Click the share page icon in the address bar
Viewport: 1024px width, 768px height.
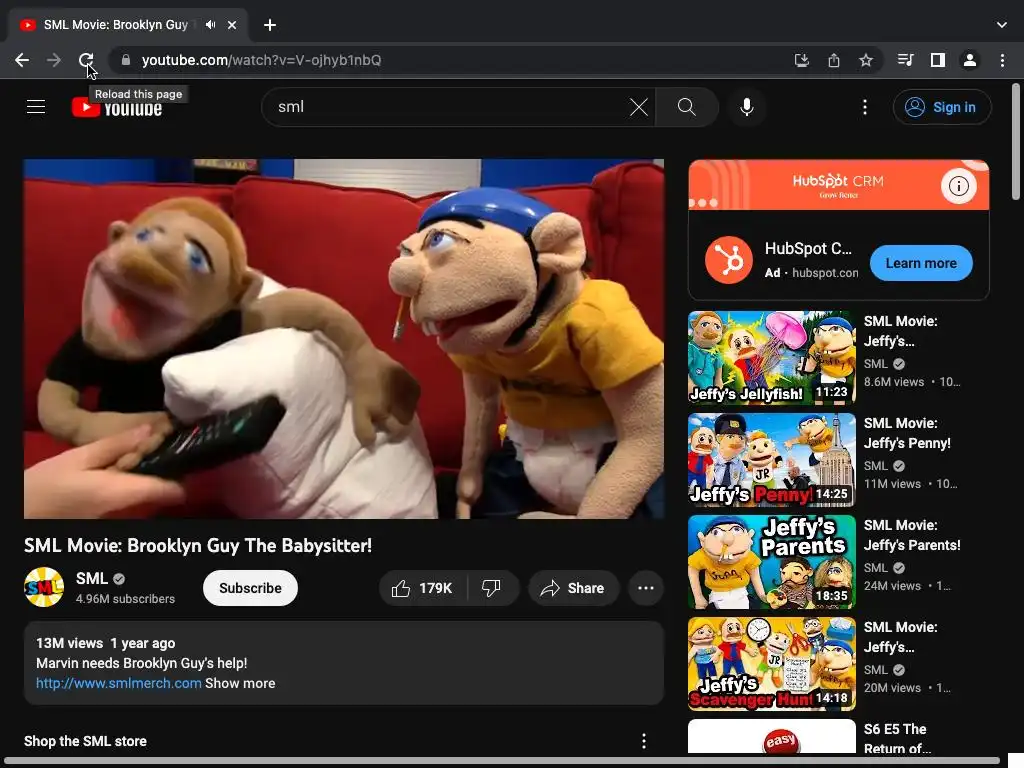tap(833, 60)
